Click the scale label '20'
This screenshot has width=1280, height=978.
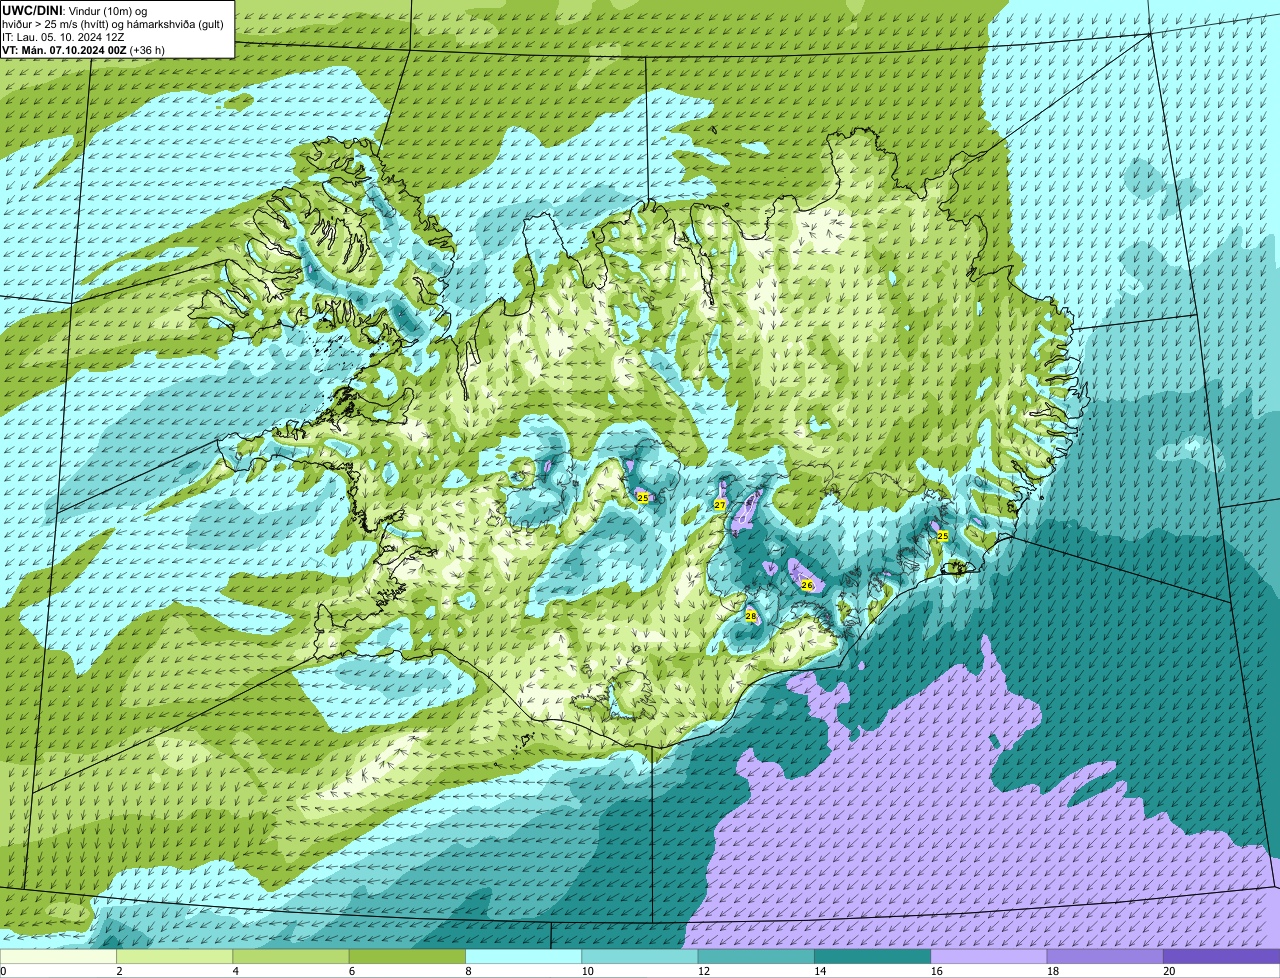pos(1168,970)
